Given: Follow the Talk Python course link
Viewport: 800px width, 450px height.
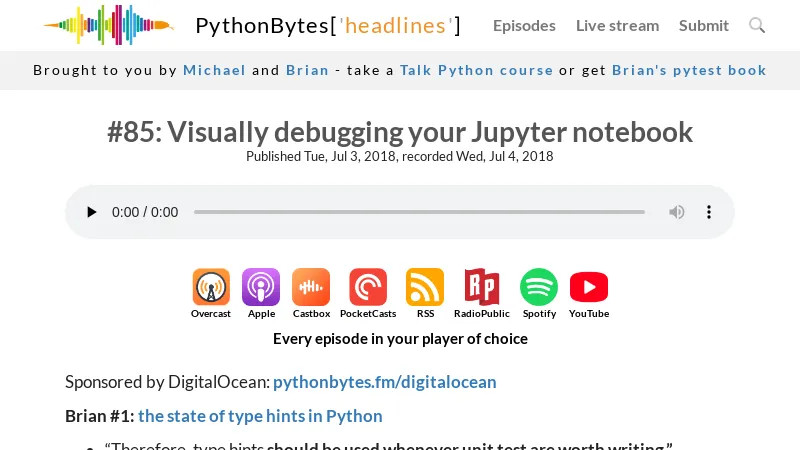Looking at the screenshot, I should coord(476,70).
